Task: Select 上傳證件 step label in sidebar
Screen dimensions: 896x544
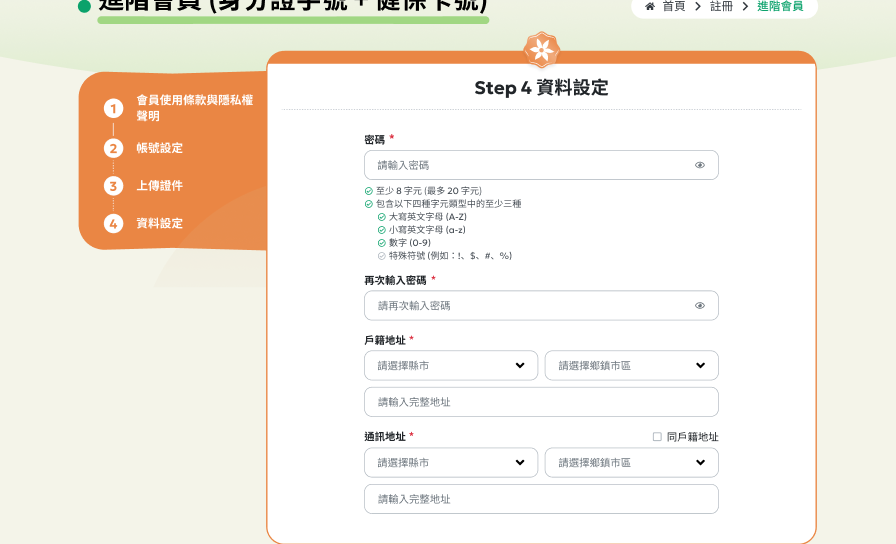Action: (x=160, y=186)
